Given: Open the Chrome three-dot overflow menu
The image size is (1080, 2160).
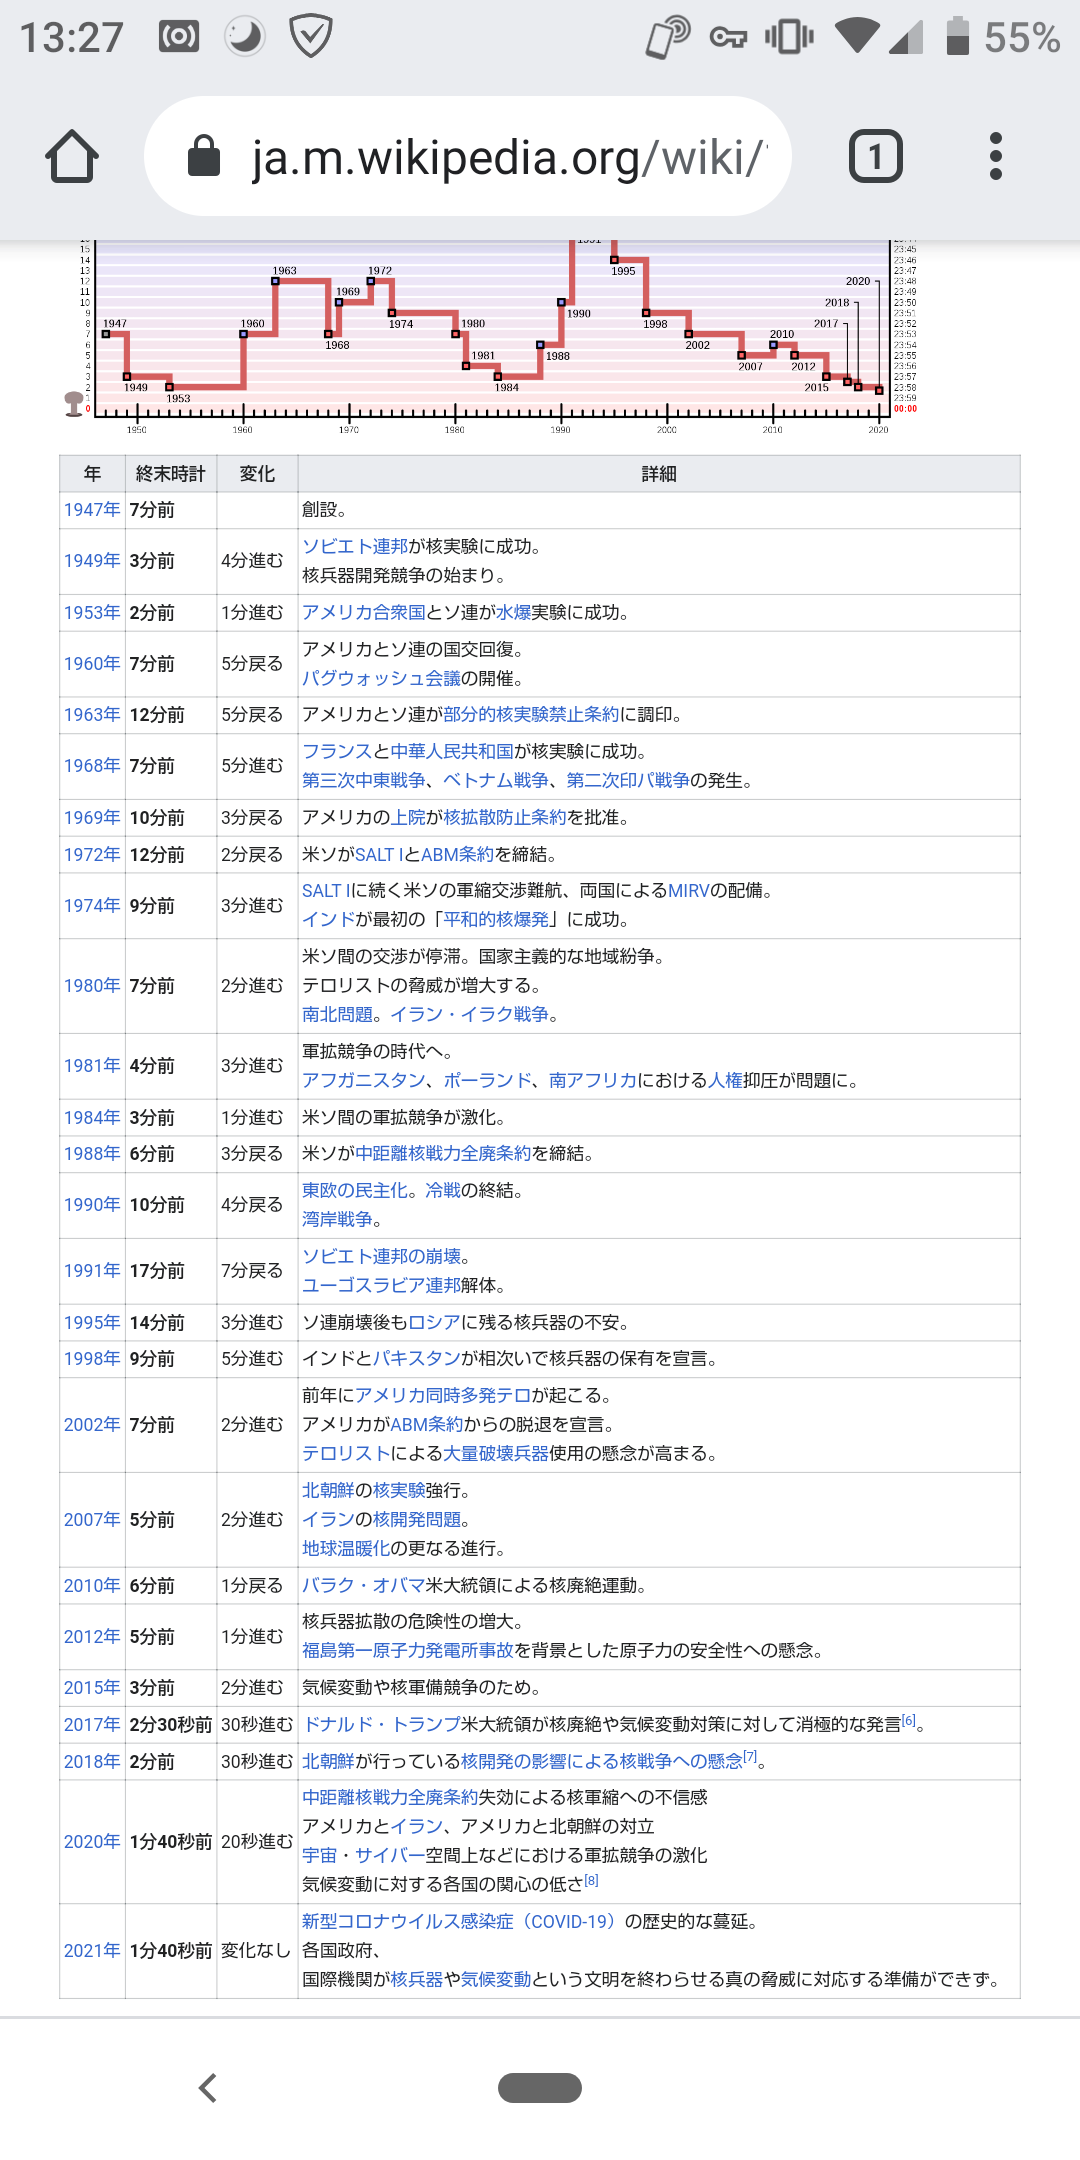Looking at the screenshot, I should (x=995, y=157).
